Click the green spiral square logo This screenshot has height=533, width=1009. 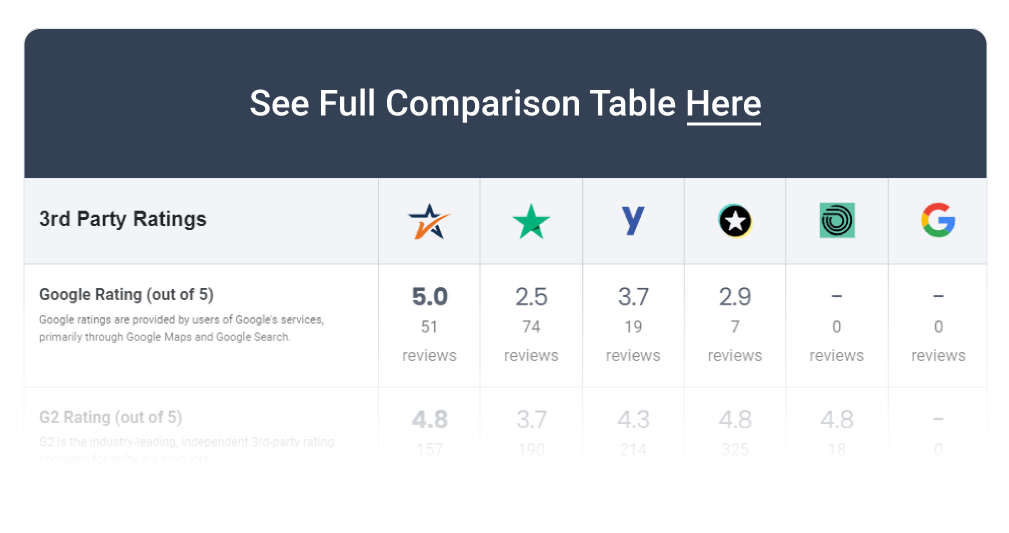pos(837,221)
